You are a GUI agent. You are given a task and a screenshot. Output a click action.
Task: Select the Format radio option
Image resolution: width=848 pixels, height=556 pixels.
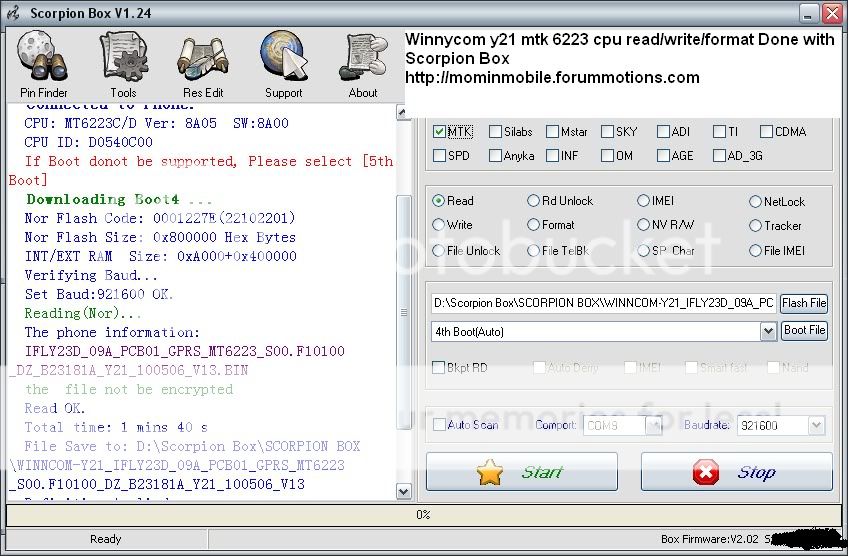[533, 224]
